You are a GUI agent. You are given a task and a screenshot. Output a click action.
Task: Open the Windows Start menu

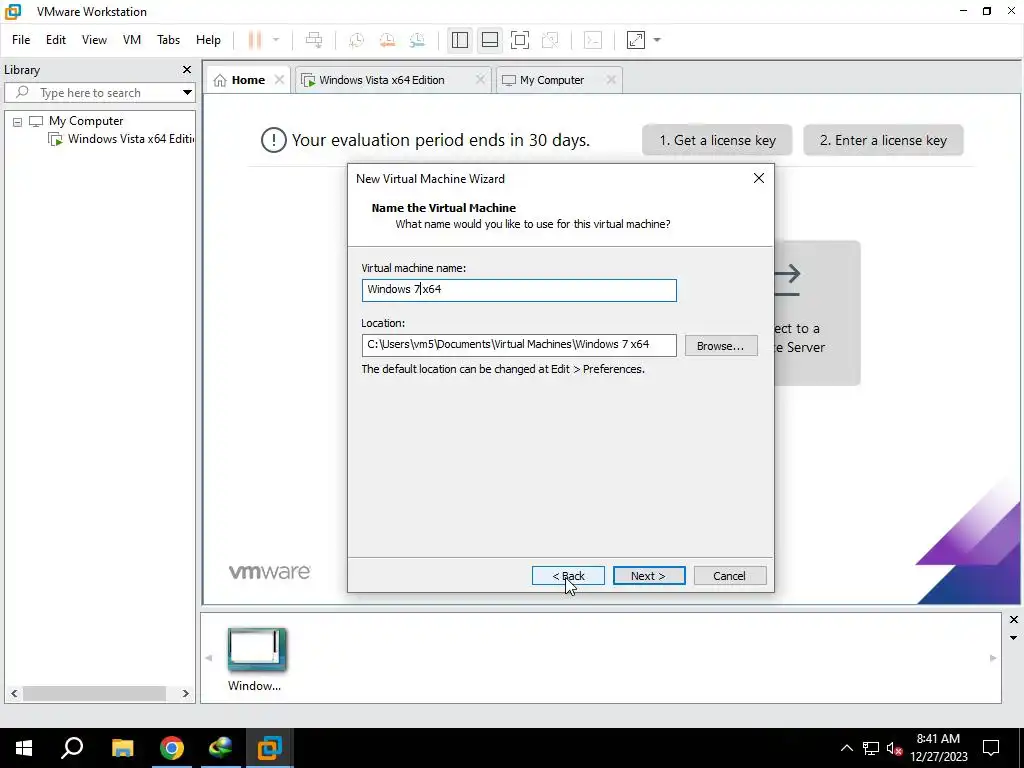(x=24, y=748)
